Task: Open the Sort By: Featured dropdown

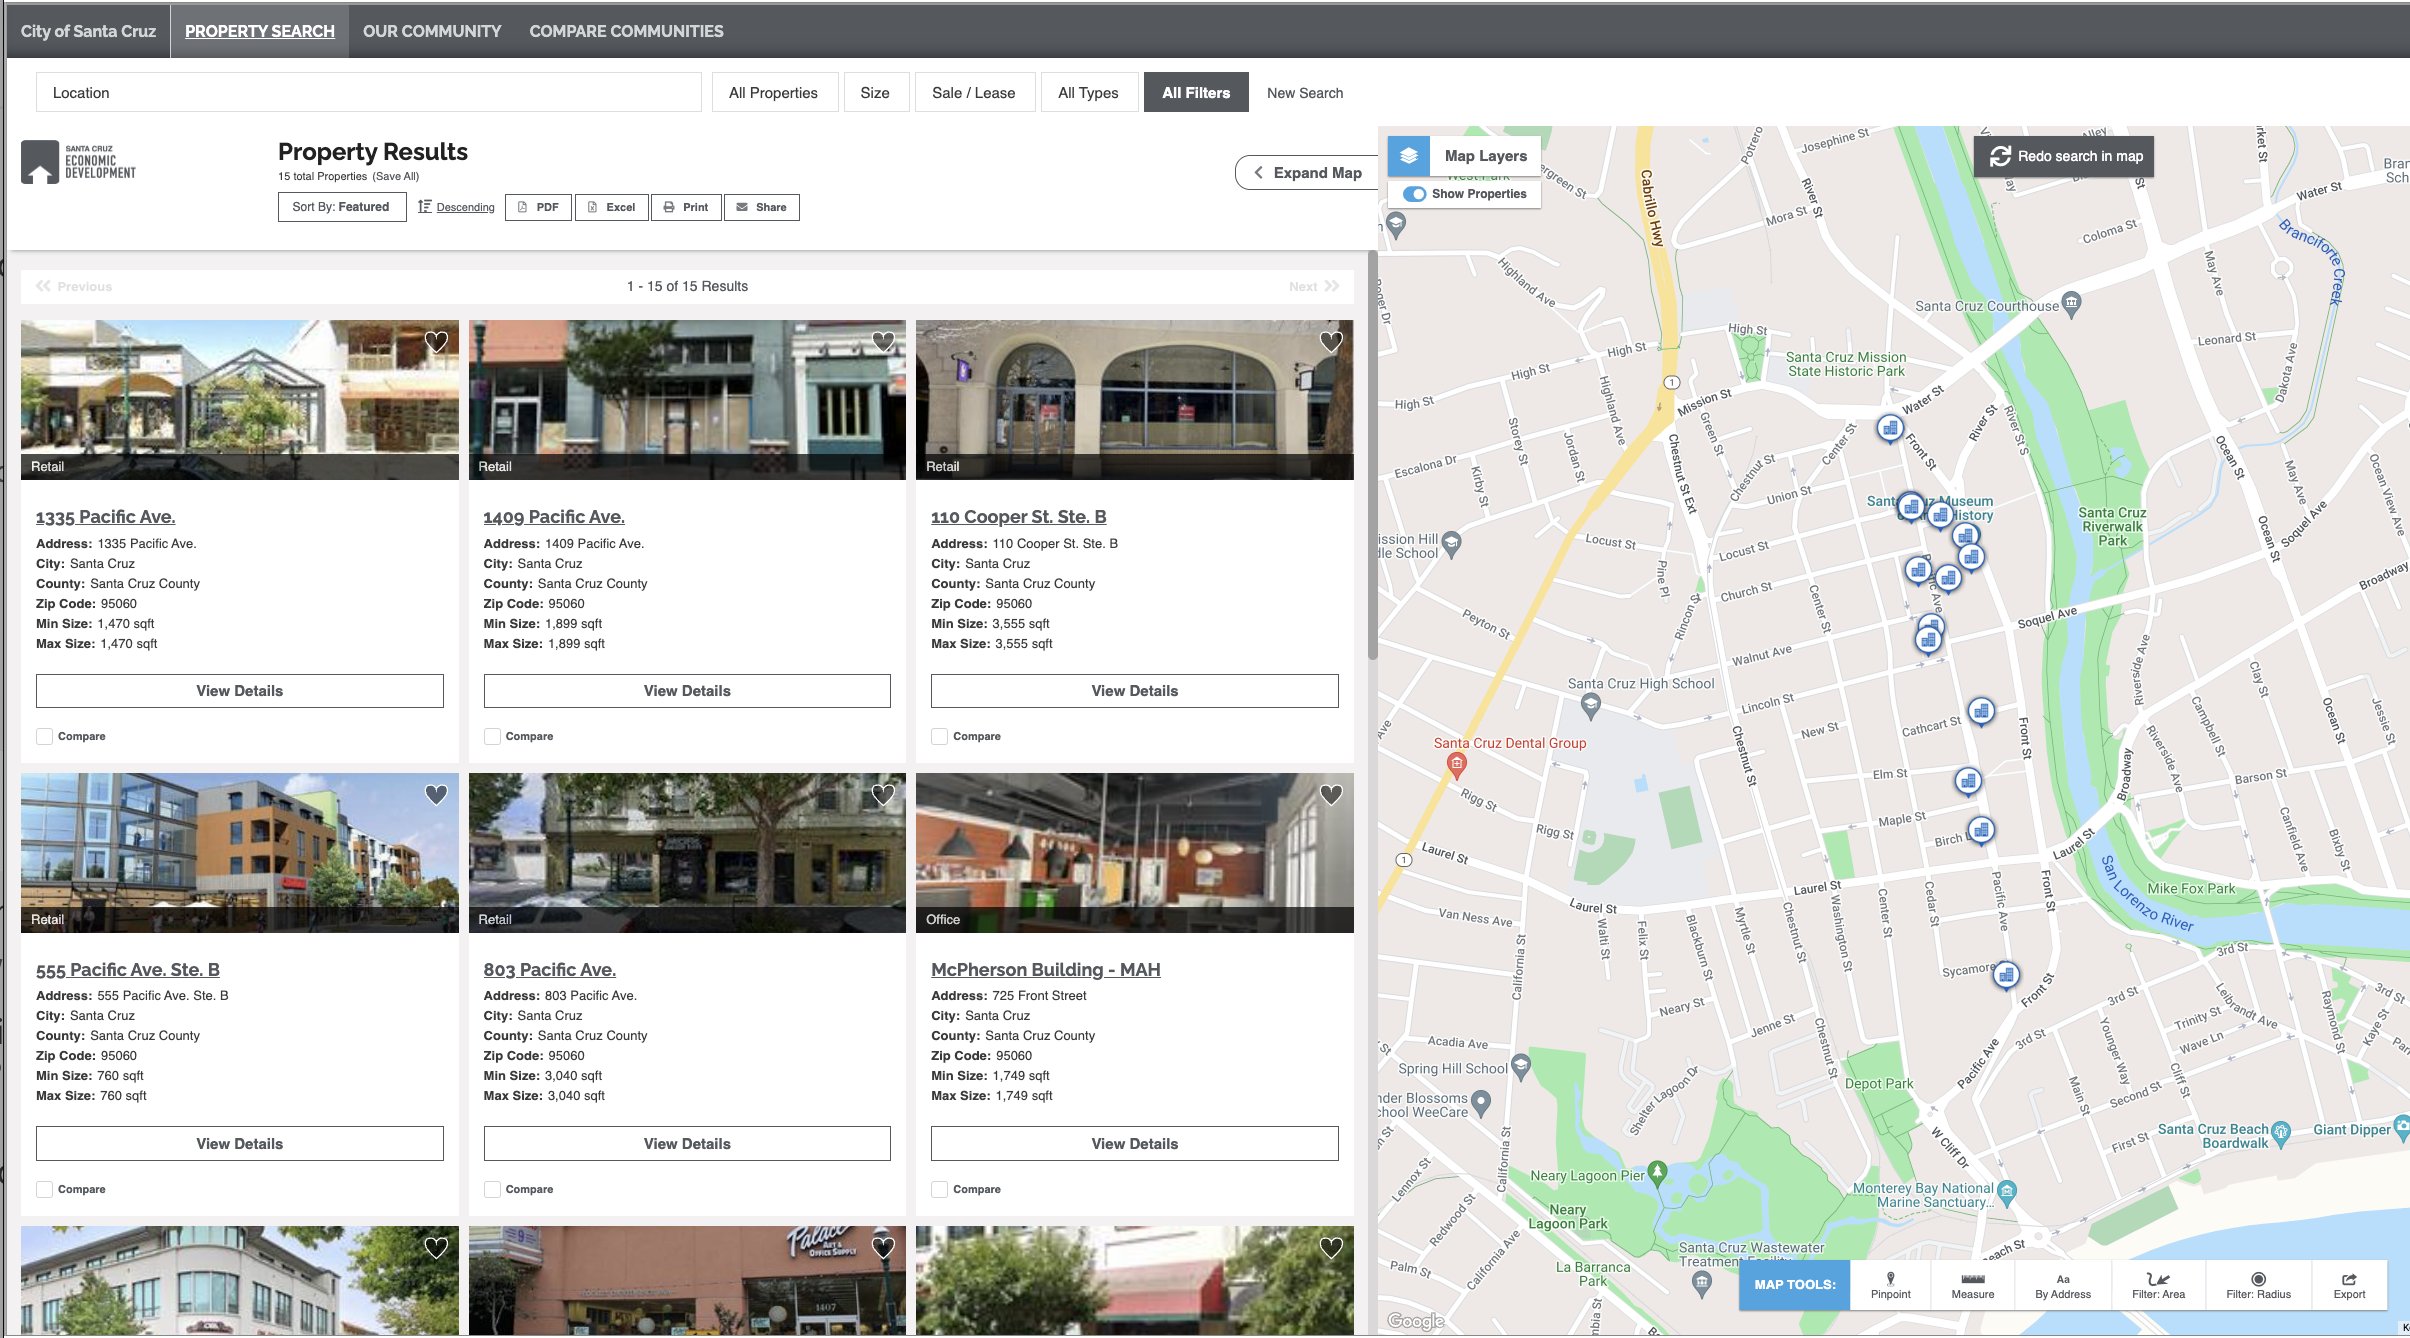Action: (x=341, y=207)
